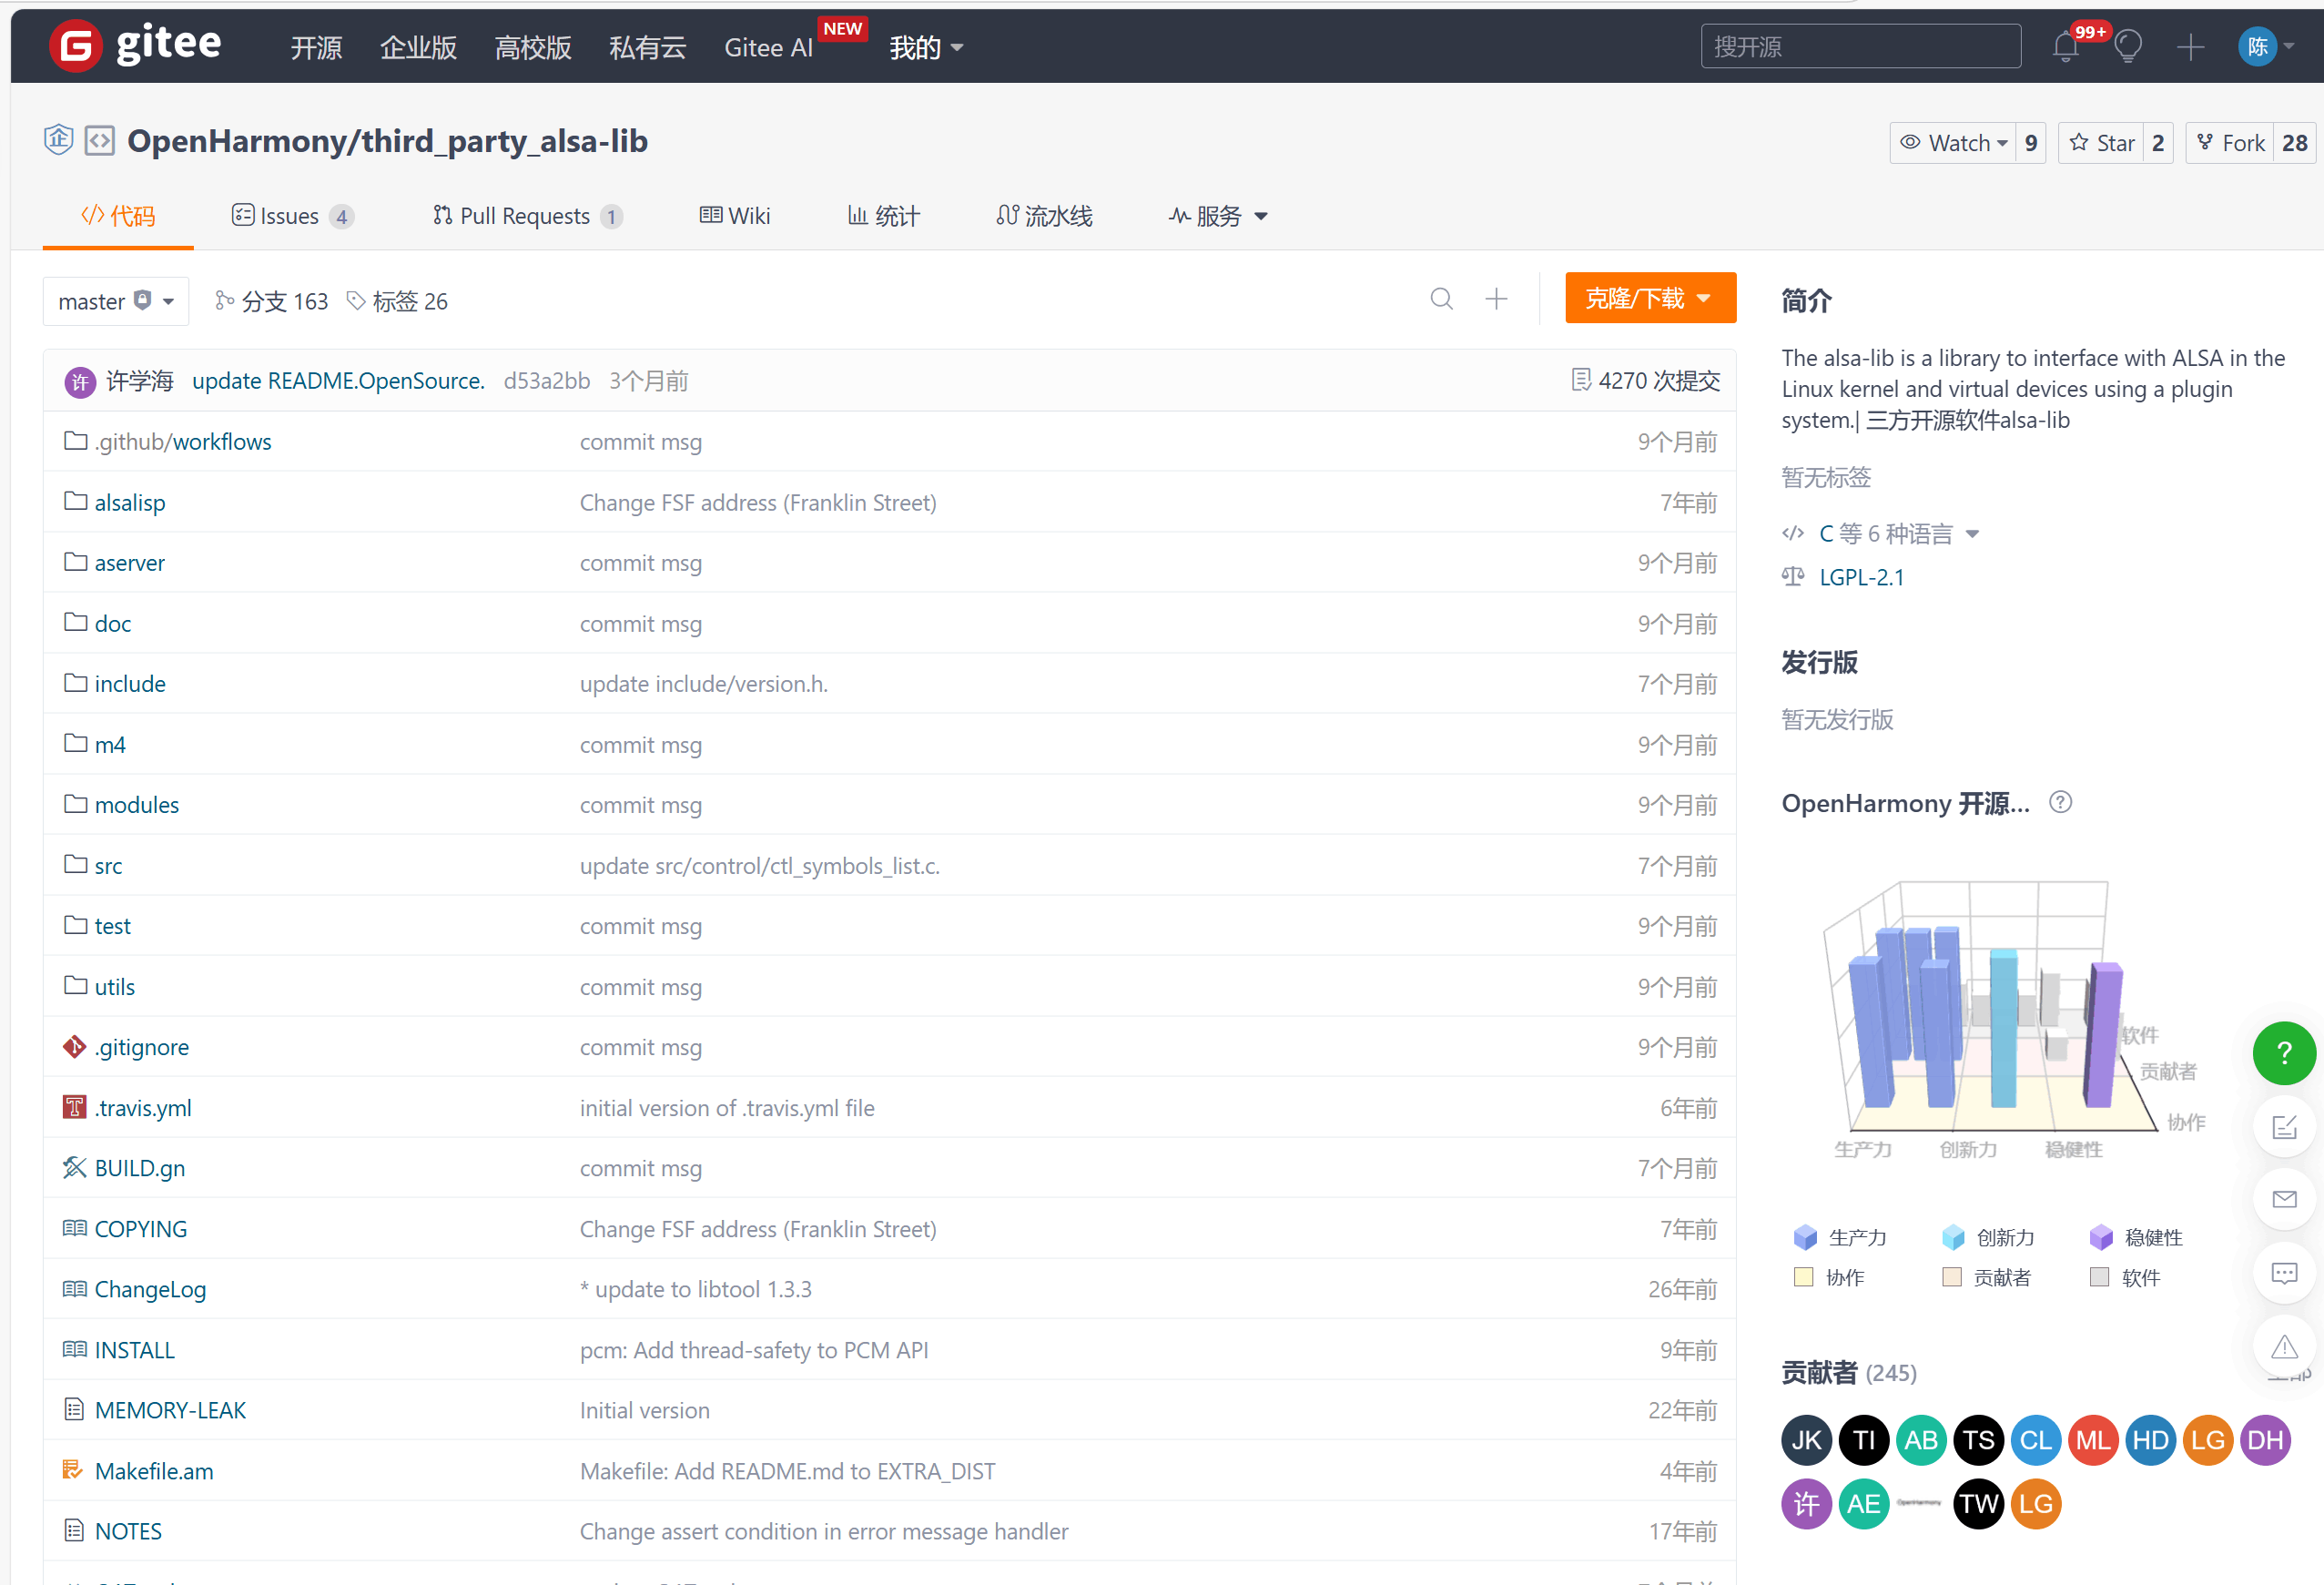
Task: Click the floating chat message icon
Action: coord(2284,1273)
